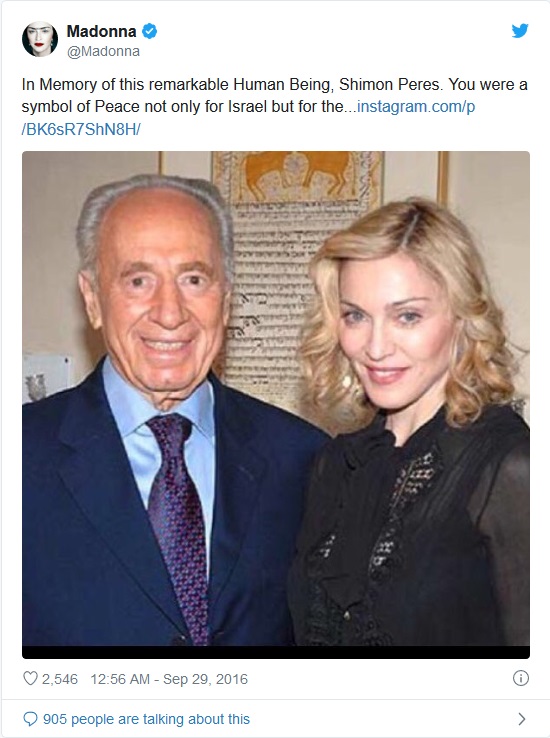Click the /BK6sR7ShN8H/ link continuation
This screenshot has height=738, width=550.
pos(81,129)
